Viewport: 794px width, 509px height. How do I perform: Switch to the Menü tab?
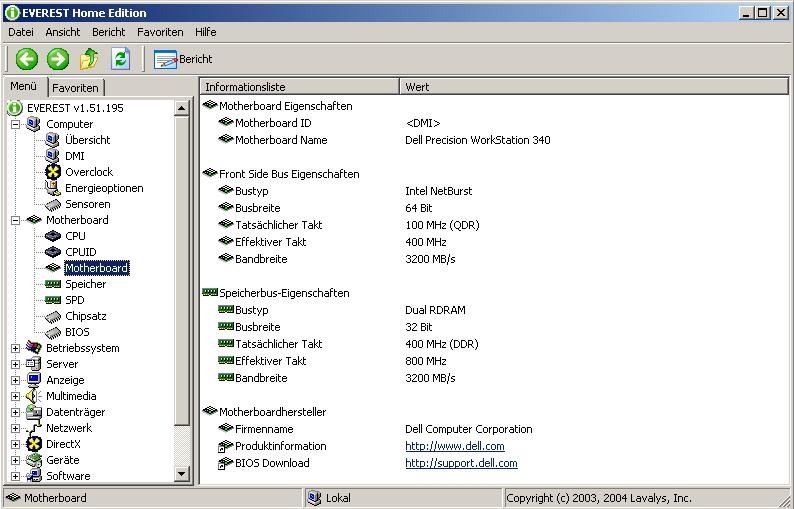coord(24,86)
